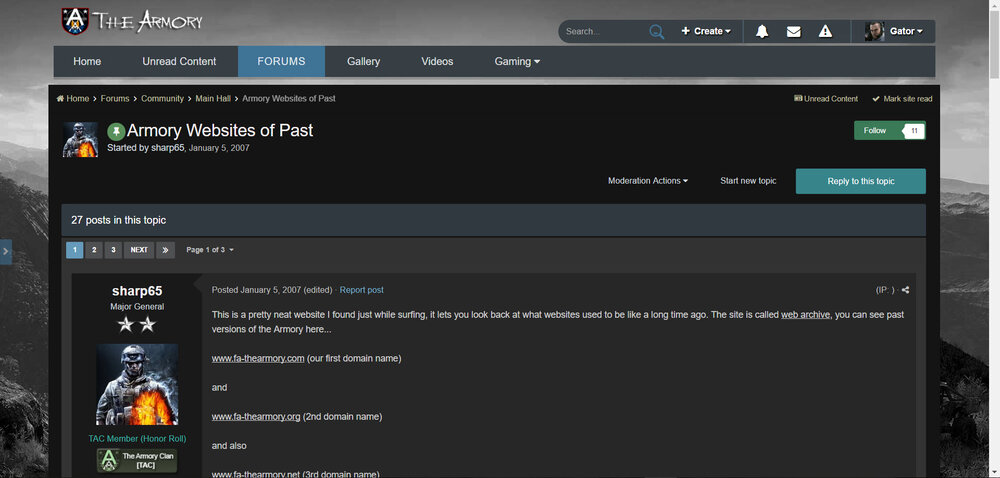The image size is (1000, 478).
Task: Click into the Search field
Action: pos(602,32)
